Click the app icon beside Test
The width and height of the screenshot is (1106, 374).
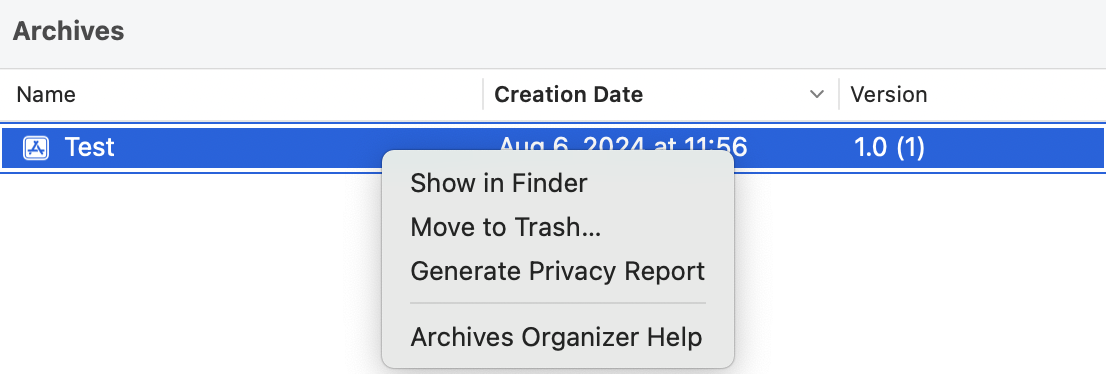36,148
